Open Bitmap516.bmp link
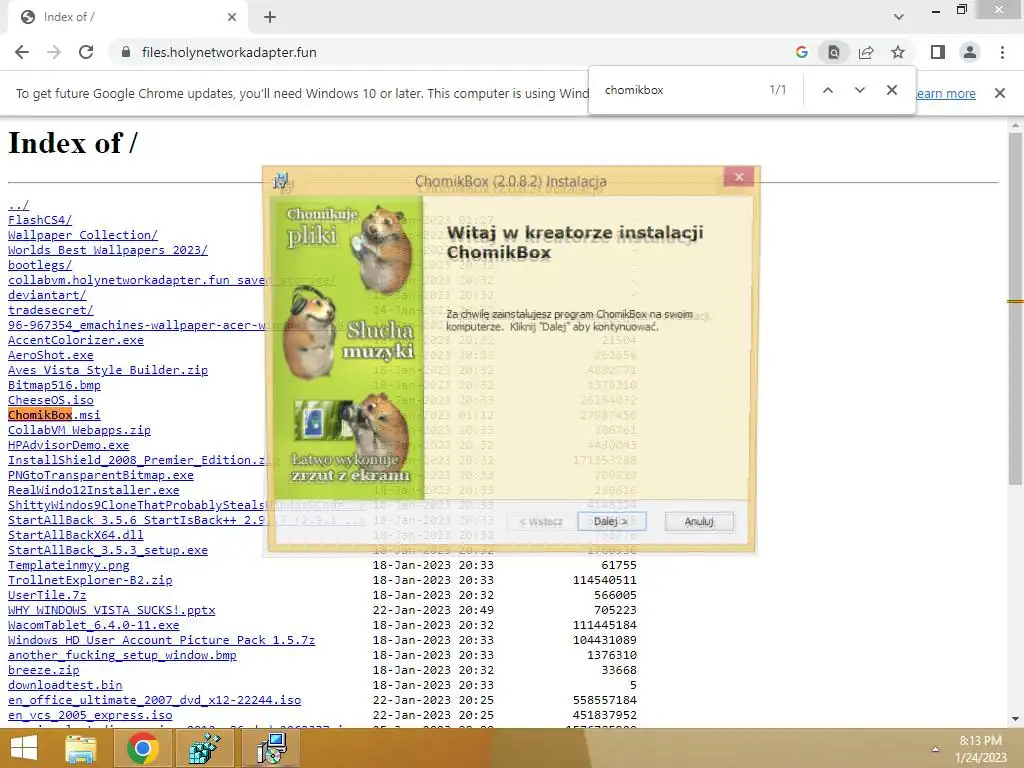1024x768 pixels. pos(54,385)
